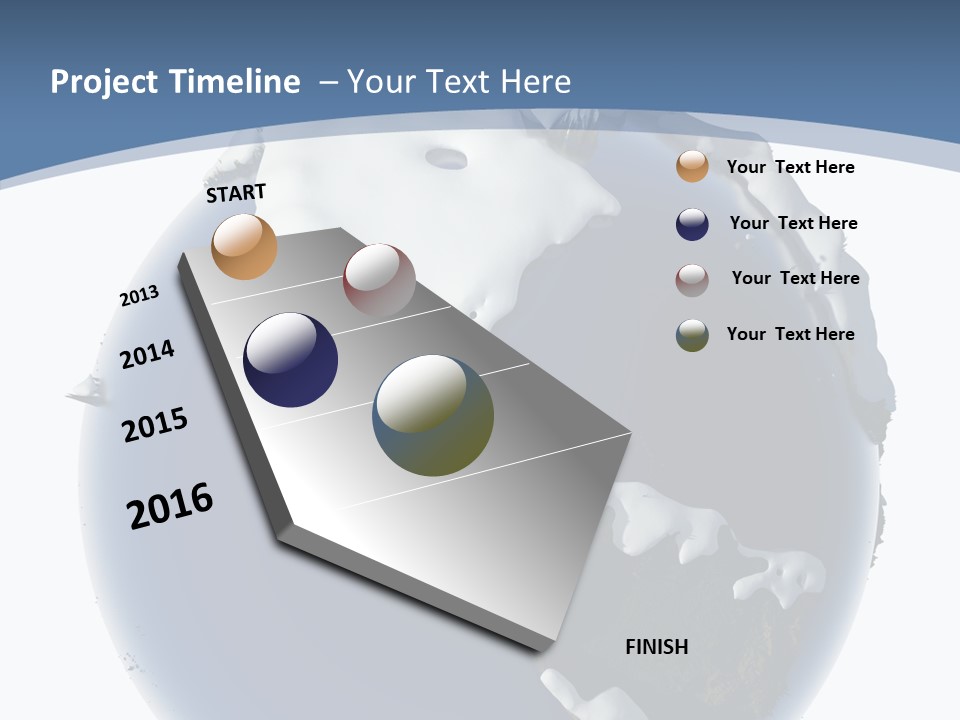
Task: Select the red-gray legend bullet sphere
Action: (692, 279)
